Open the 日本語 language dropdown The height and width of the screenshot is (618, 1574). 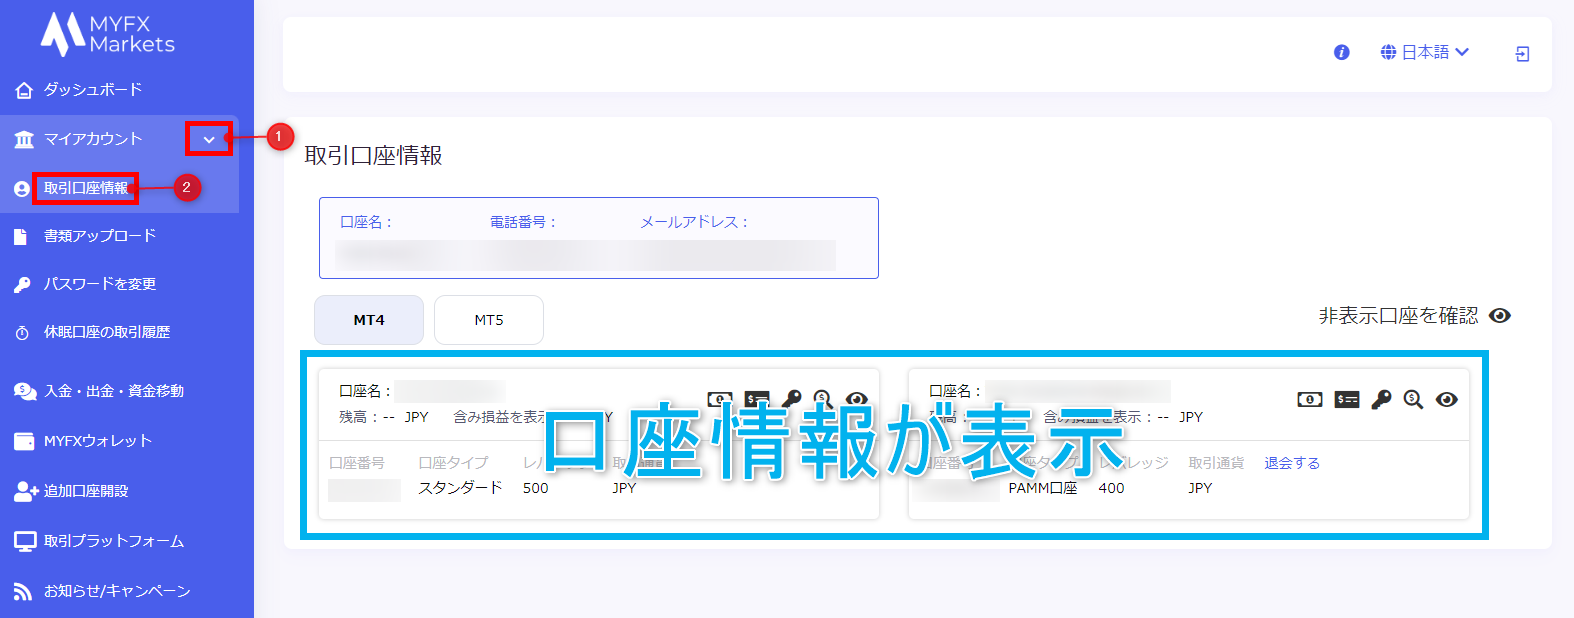tap(1425, 53)
